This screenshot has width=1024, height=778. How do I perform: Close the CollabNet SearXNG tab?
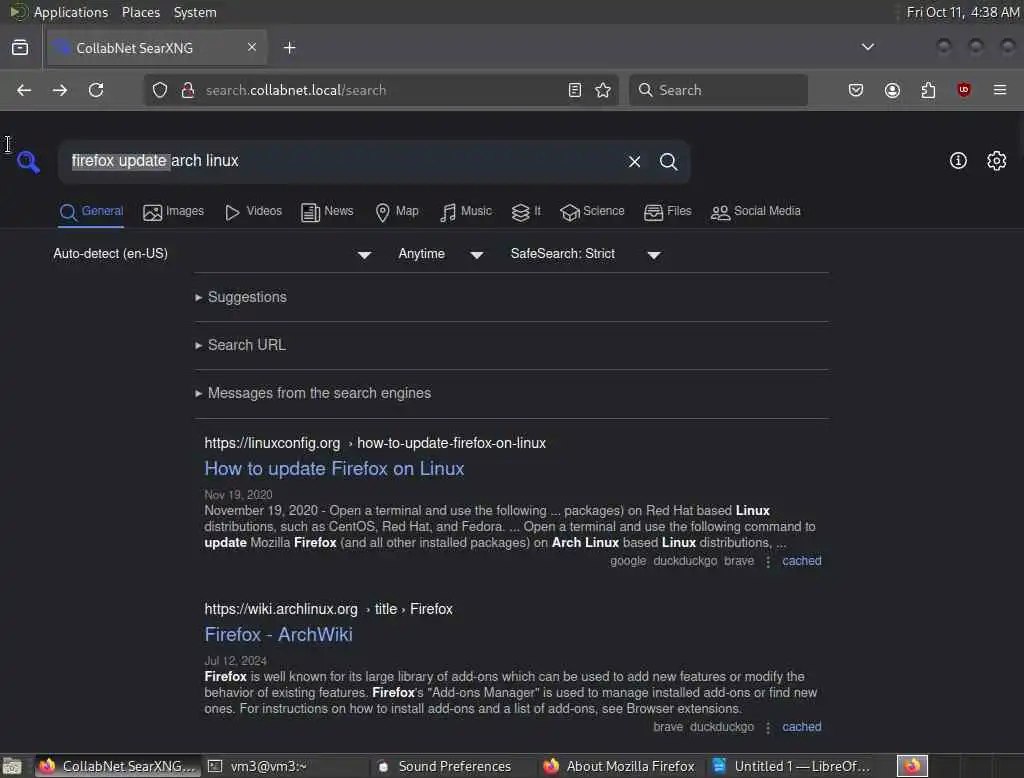[252, 47]
